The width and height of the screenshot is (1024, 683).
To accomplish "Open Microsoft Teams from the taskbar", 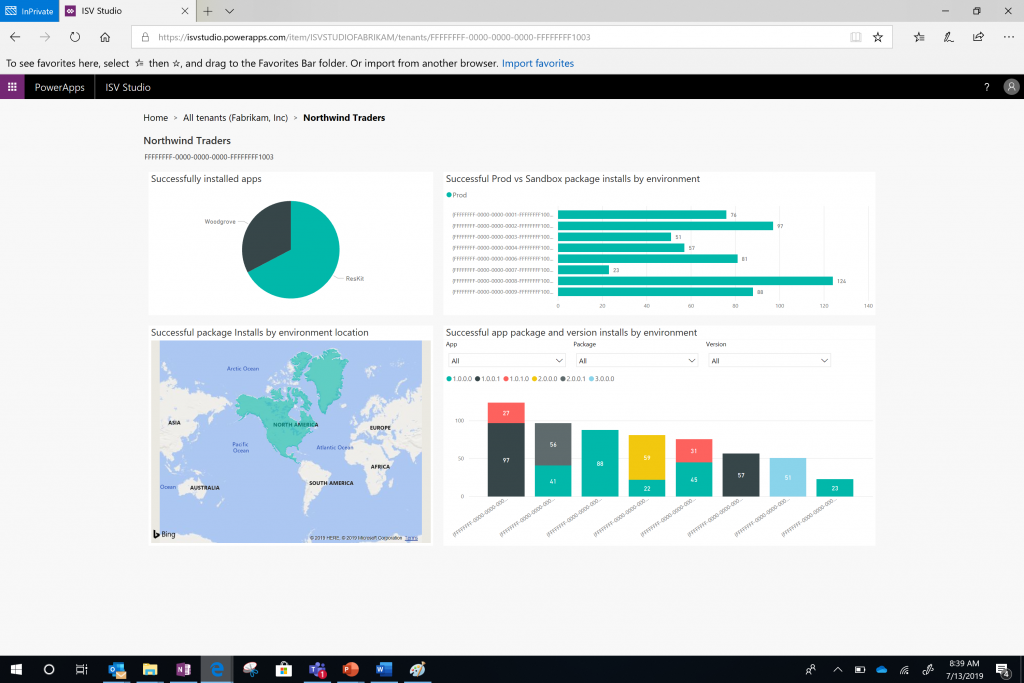I will coord(317,669).
